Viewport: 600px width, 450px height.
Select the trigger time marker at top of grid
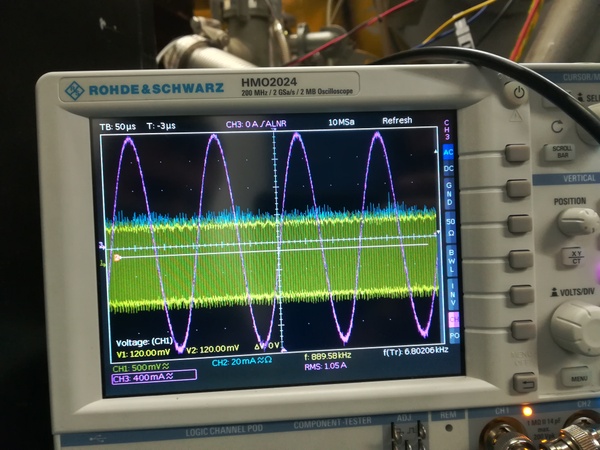tap(274, 131)
